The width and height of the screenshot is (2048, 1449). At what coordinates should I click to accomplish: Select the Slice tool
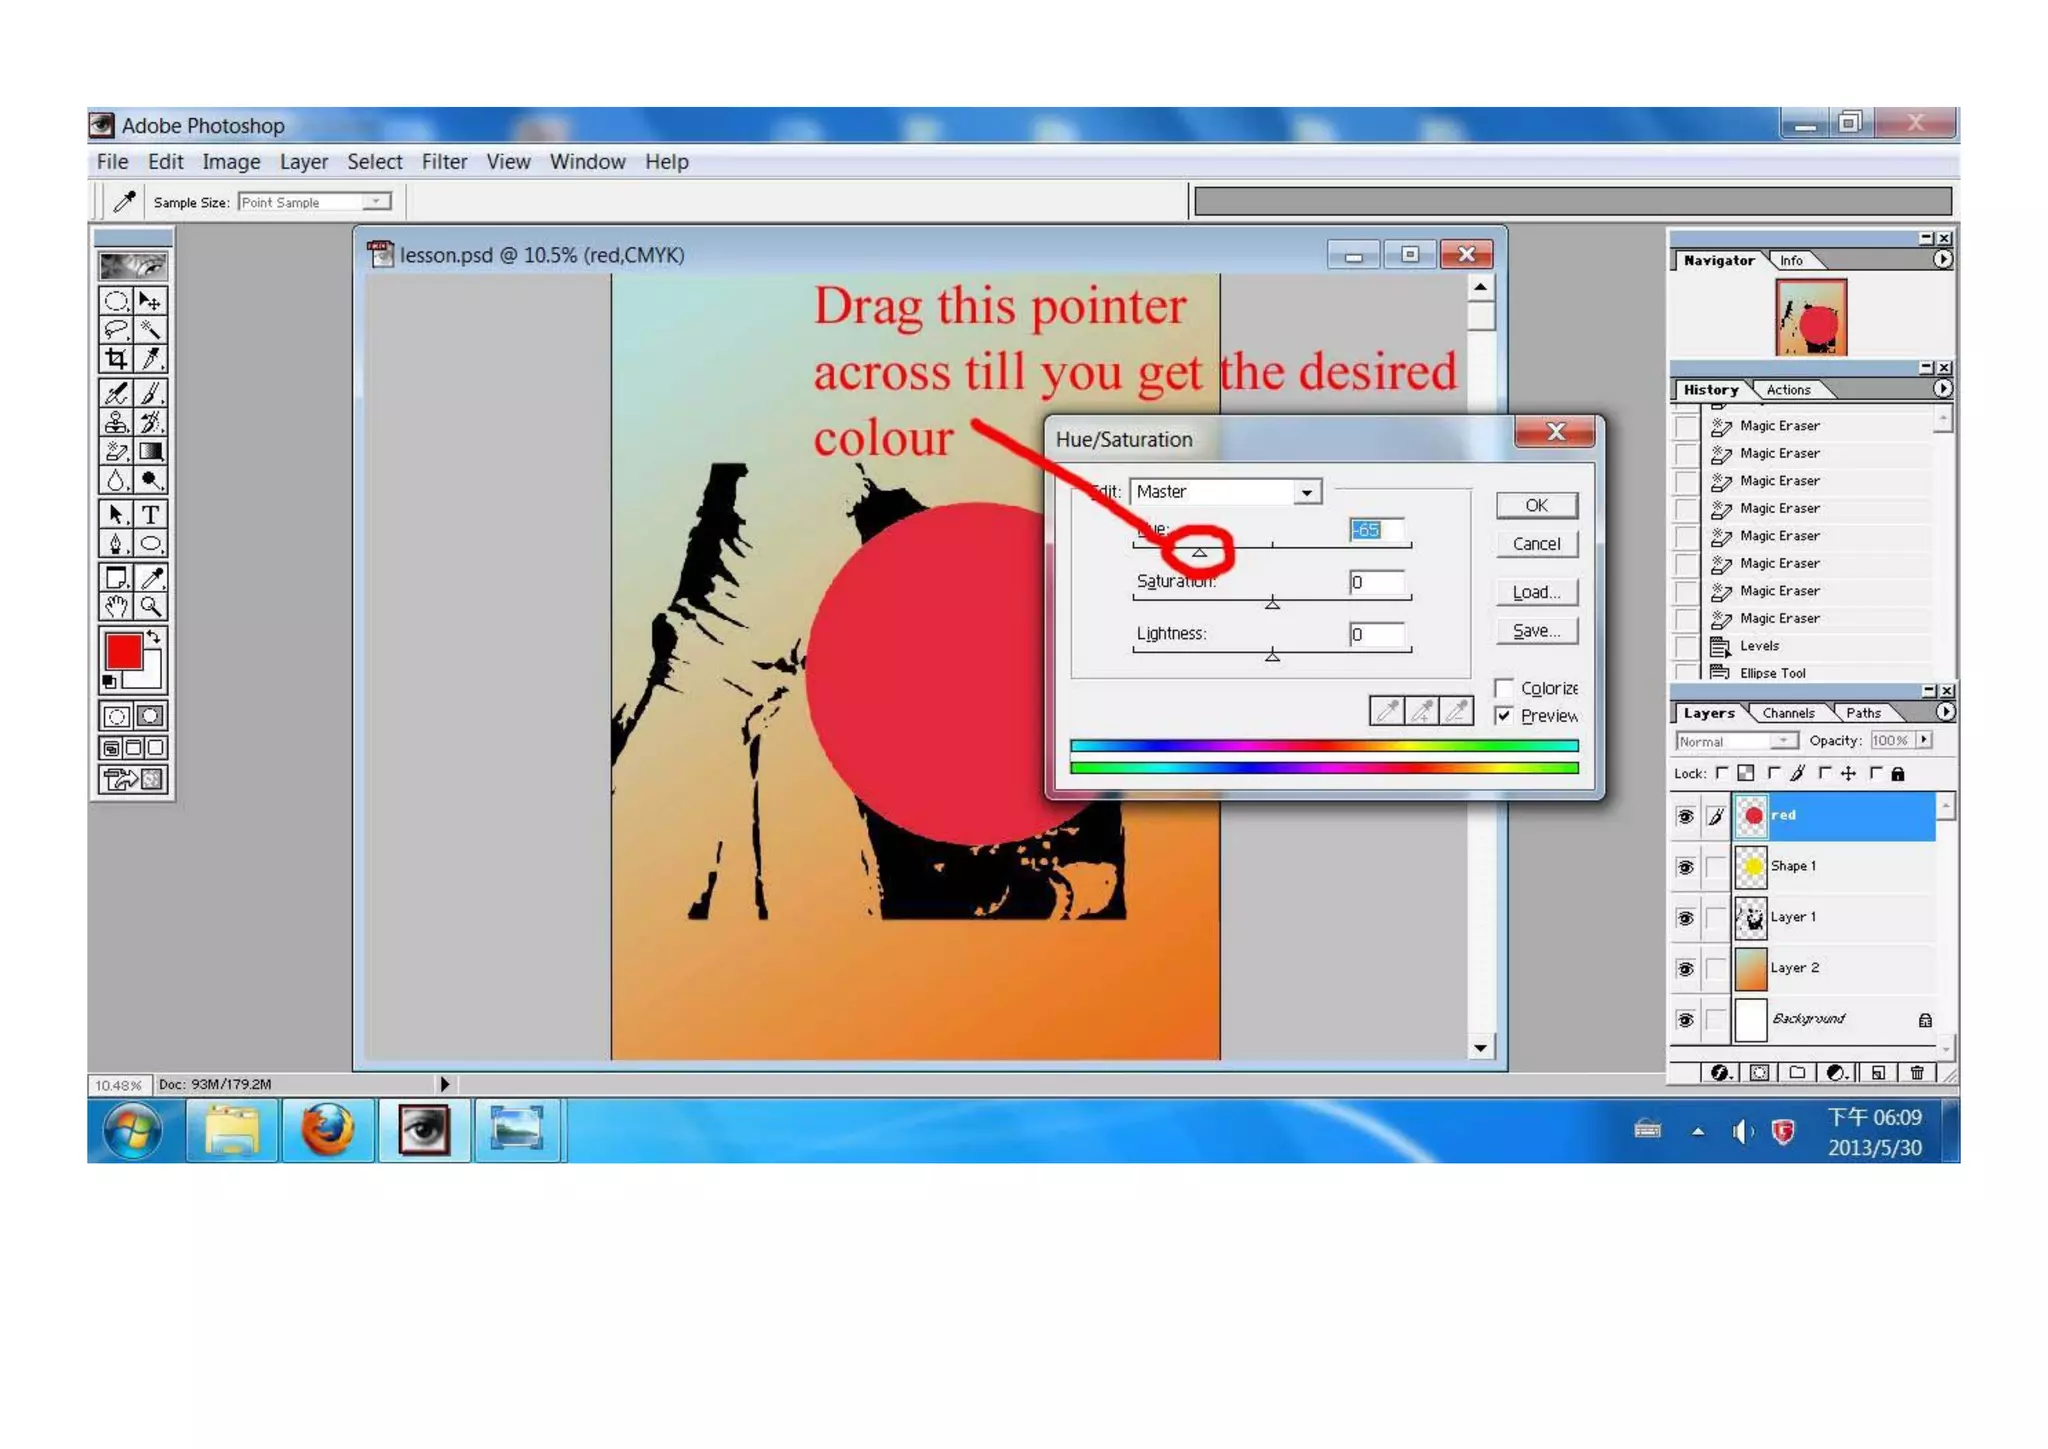point(150,359)
